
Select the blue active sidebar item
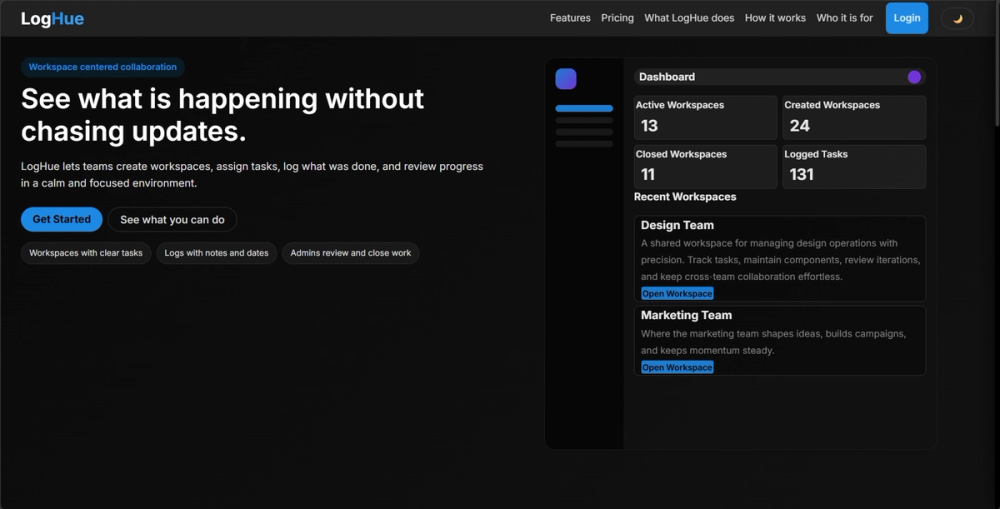(x=584, y=108)
